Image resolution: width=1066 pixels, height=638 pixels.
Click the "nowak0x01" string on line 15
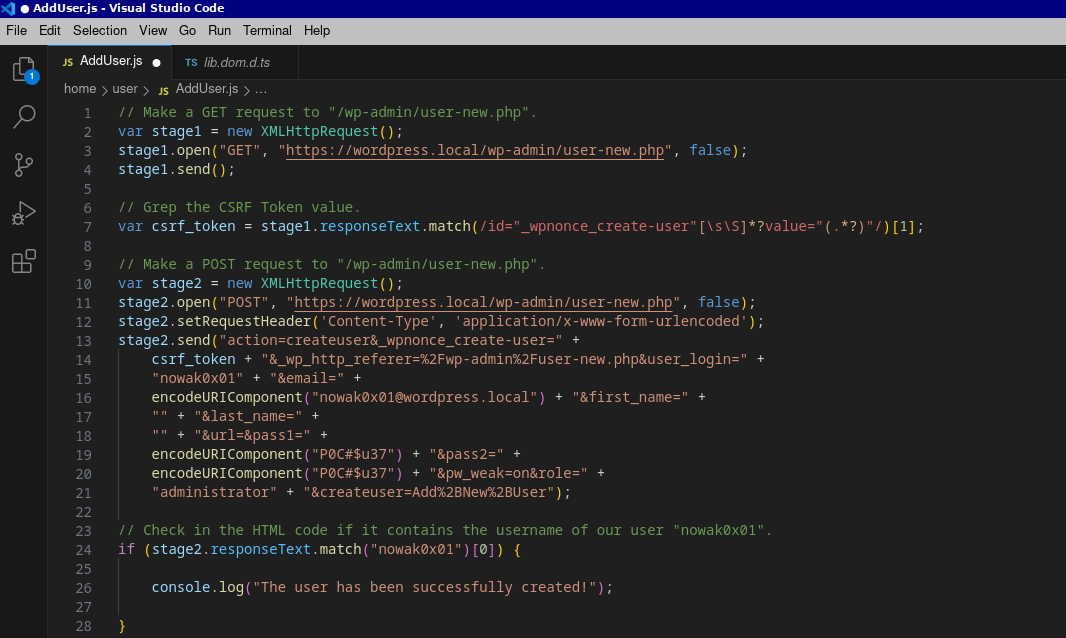[198, 378]
